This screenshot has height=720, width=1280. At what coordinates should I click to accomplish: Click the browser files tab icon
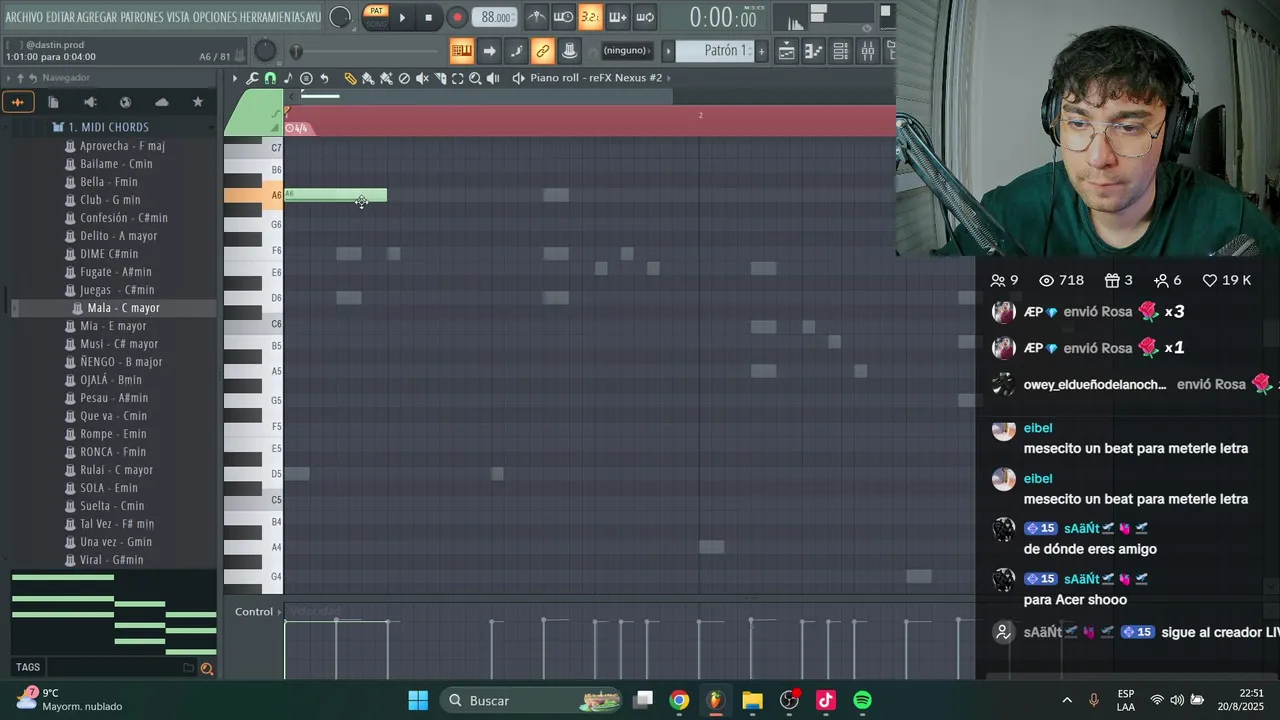click(x=53, y=102)
